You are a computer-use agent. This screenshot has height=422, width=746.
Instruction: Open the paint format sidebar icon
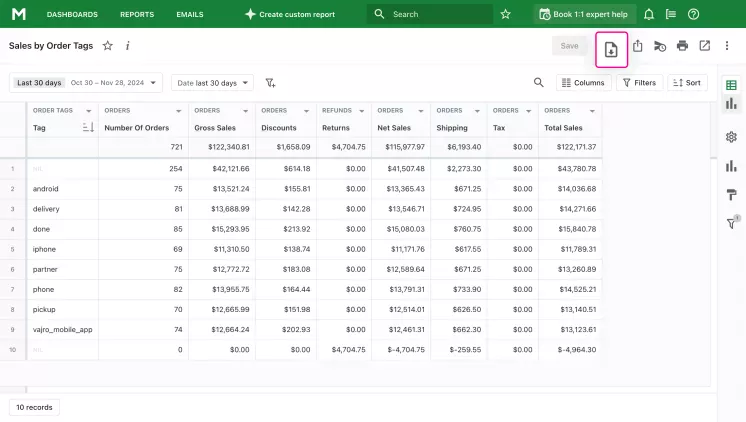pyautogui.click(x=731, y=195)
